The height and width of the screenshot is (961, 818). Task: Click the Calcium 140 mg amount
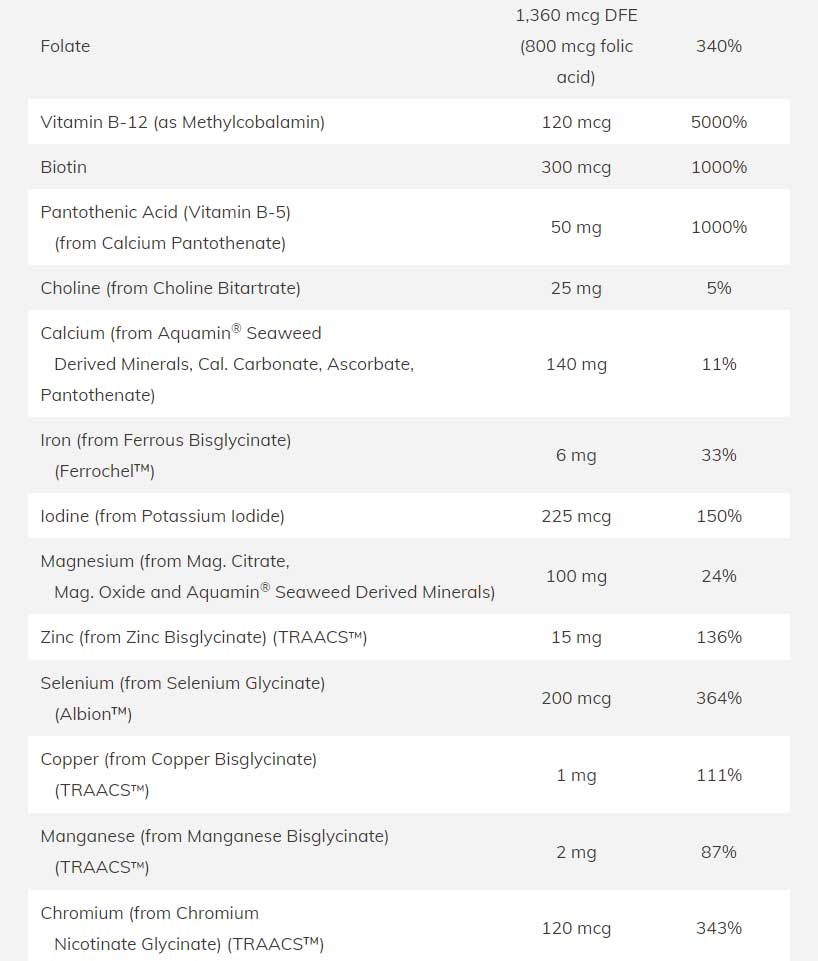coord(576,364)
